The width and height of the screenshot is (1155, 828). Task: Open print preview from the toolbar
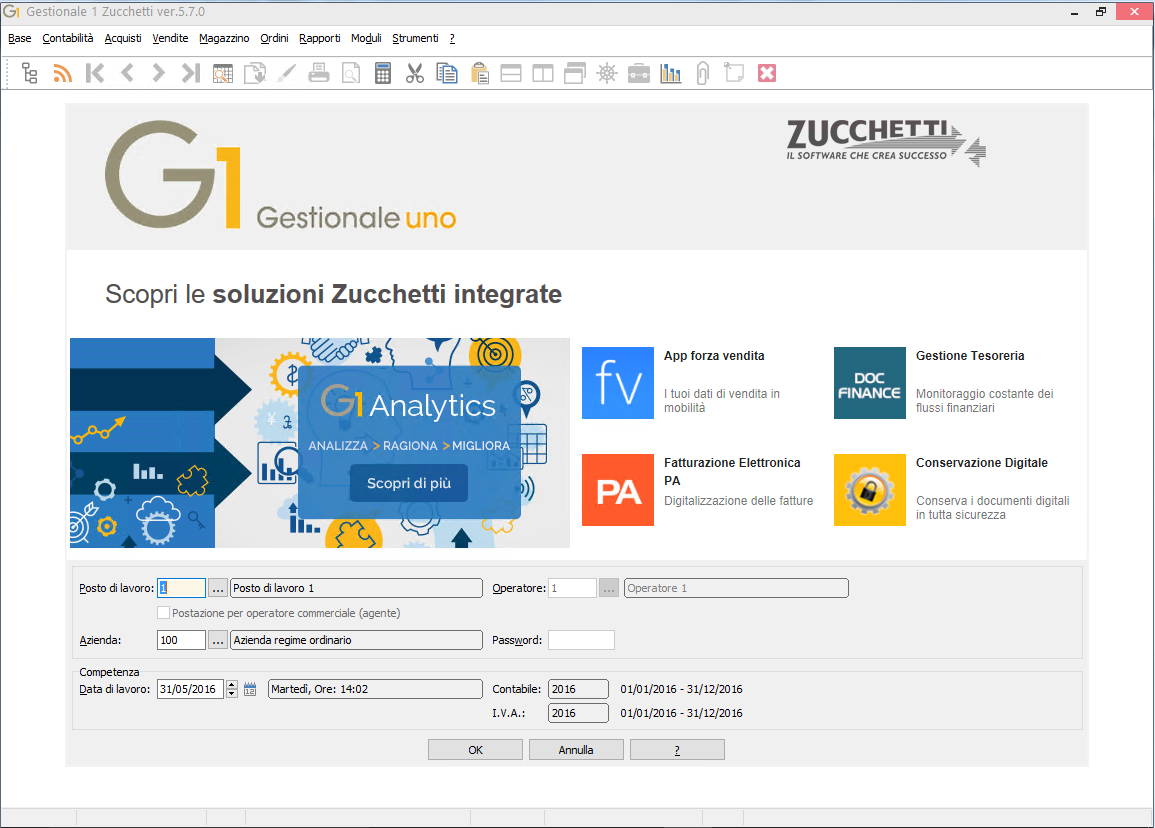click(351, 72)
